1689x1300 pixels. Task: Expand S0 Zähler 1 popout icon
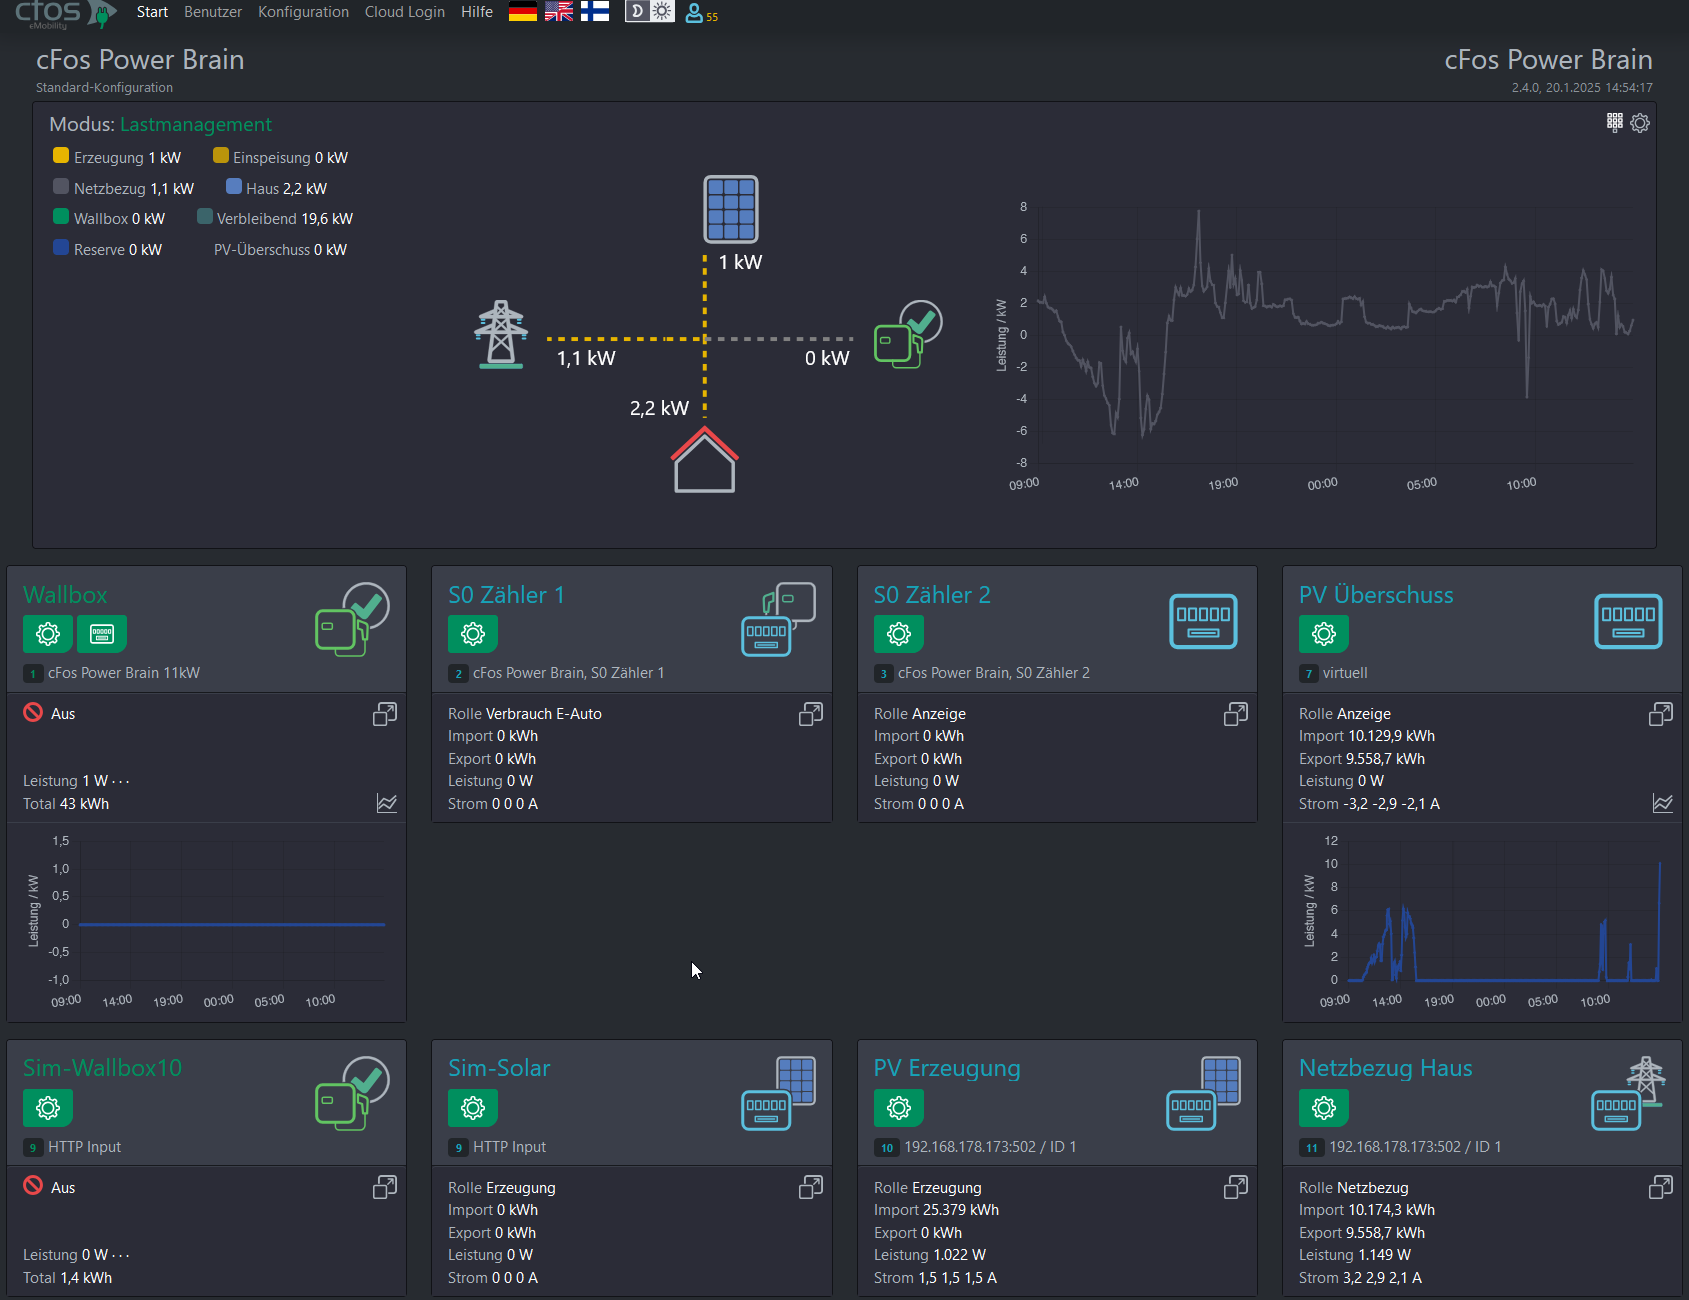point(811,714)
